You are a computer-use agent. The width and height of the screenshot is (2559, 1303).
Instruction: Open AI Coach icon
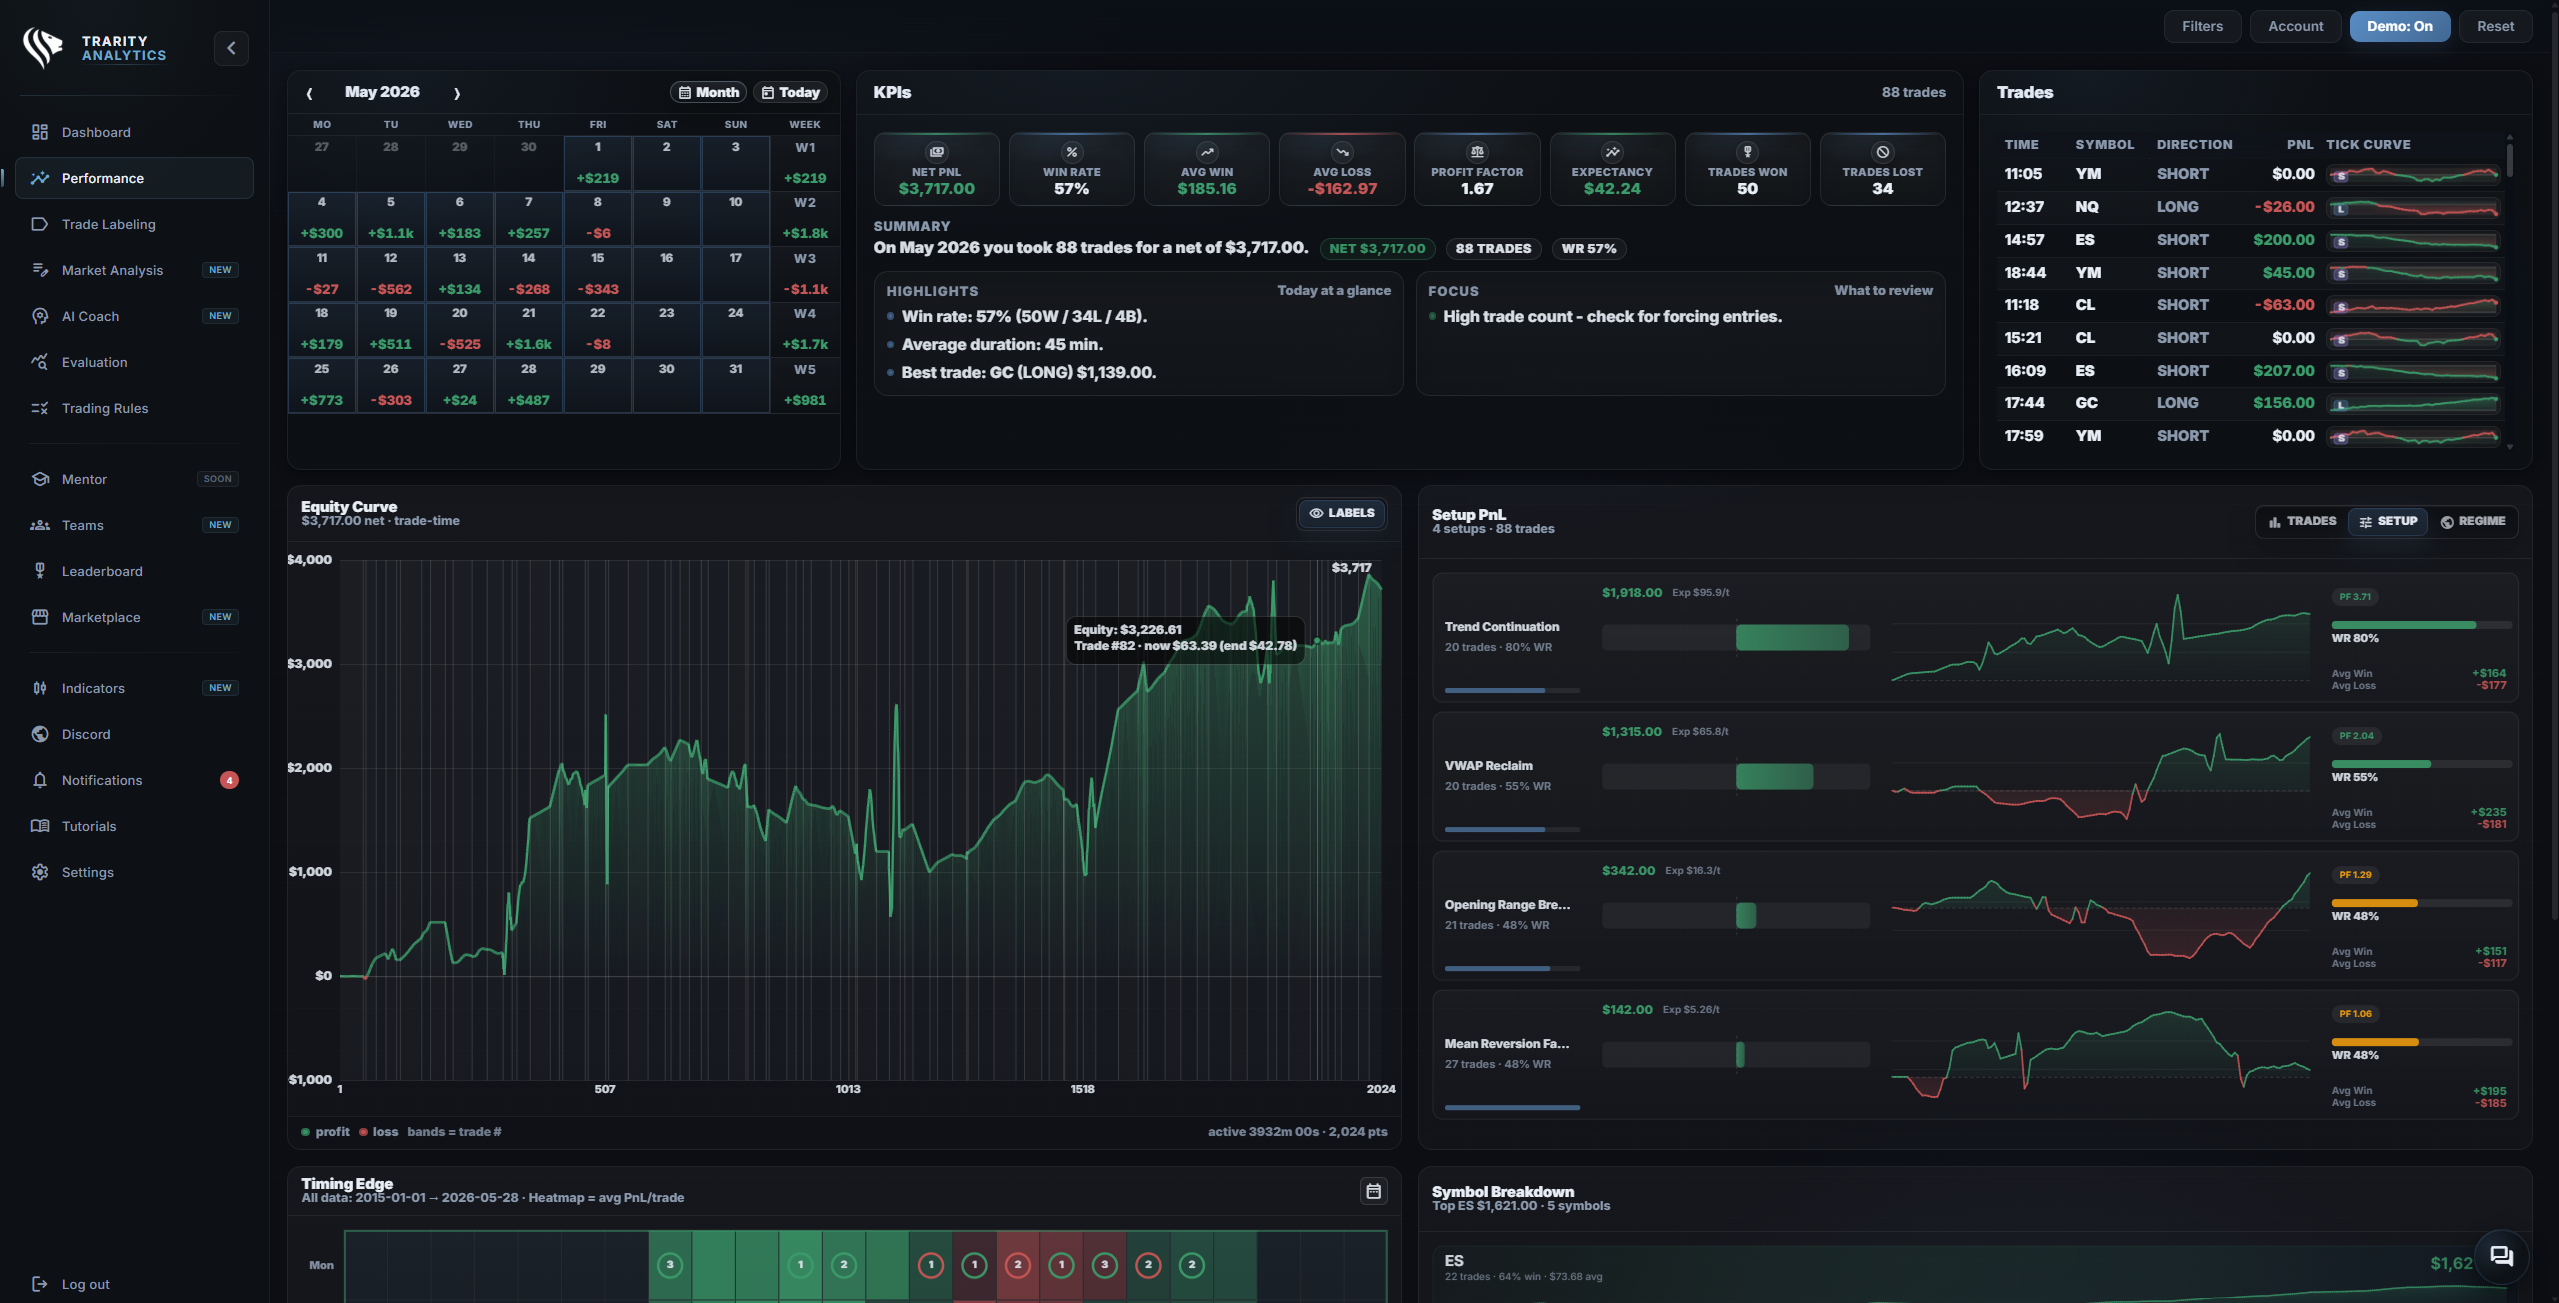[40, 316]
